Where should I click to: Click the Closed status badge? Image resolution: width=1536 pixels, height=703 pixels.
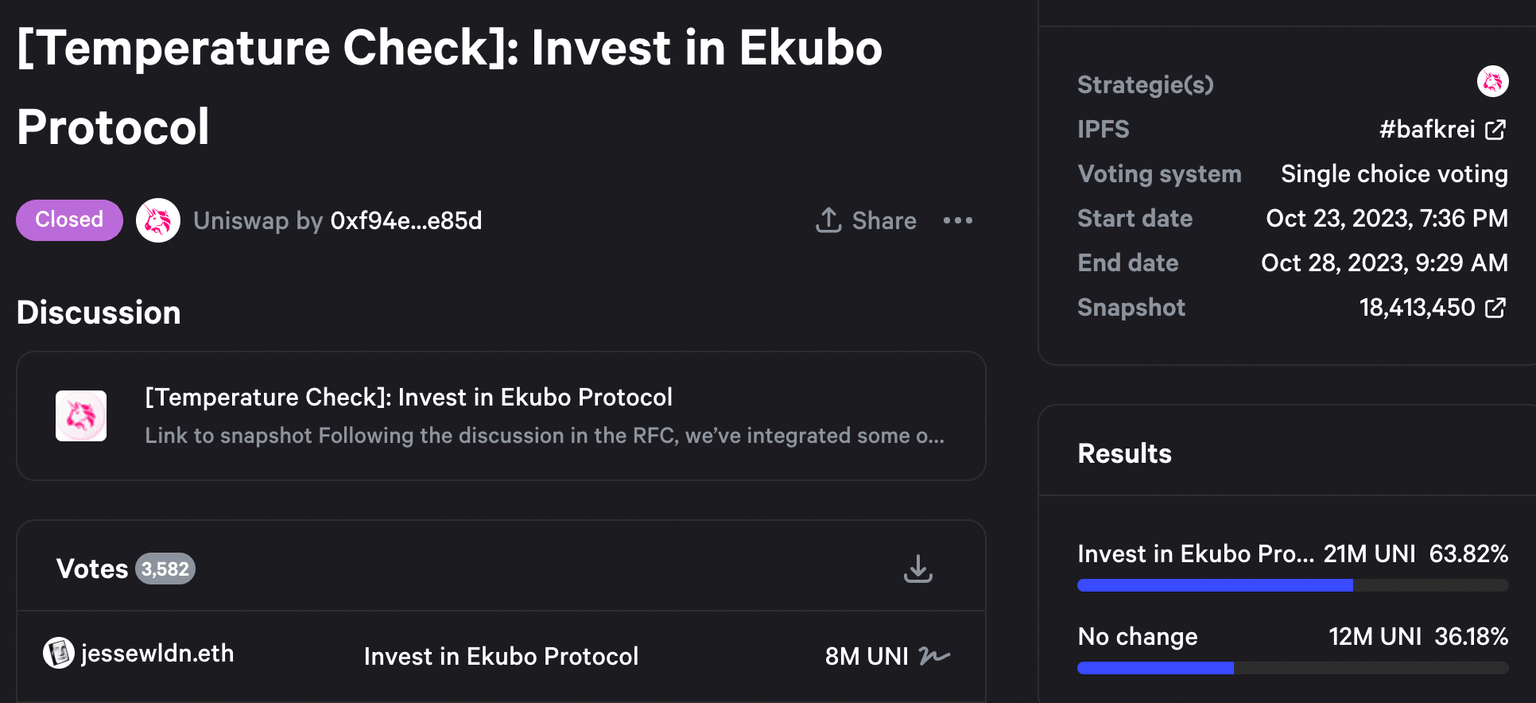tap(69, 220)
